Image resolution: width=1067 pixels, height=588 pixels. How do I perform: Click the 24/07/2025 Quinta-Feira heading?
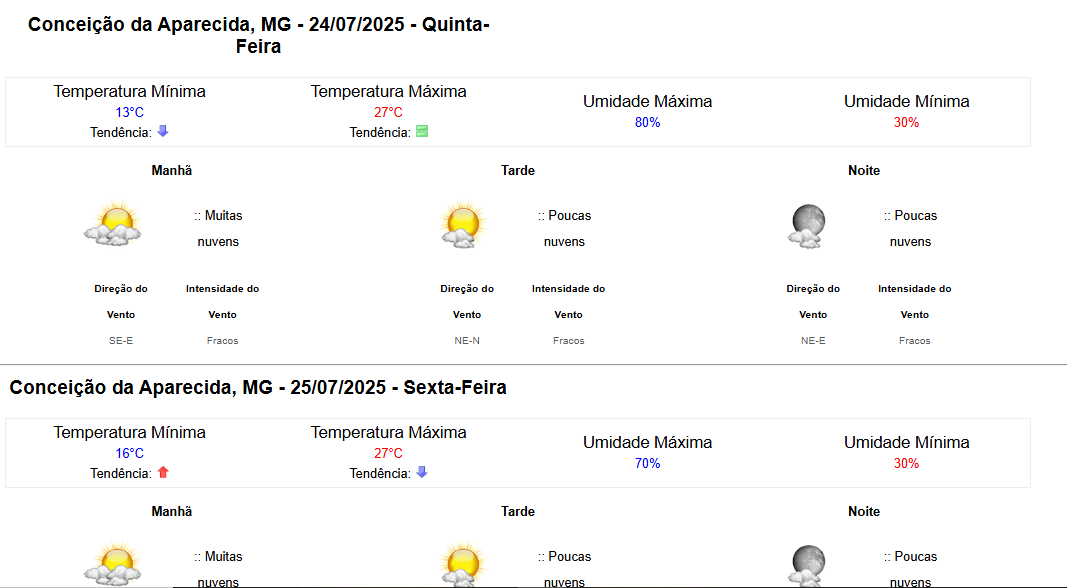pyautogui.click(x=259, y=35)
